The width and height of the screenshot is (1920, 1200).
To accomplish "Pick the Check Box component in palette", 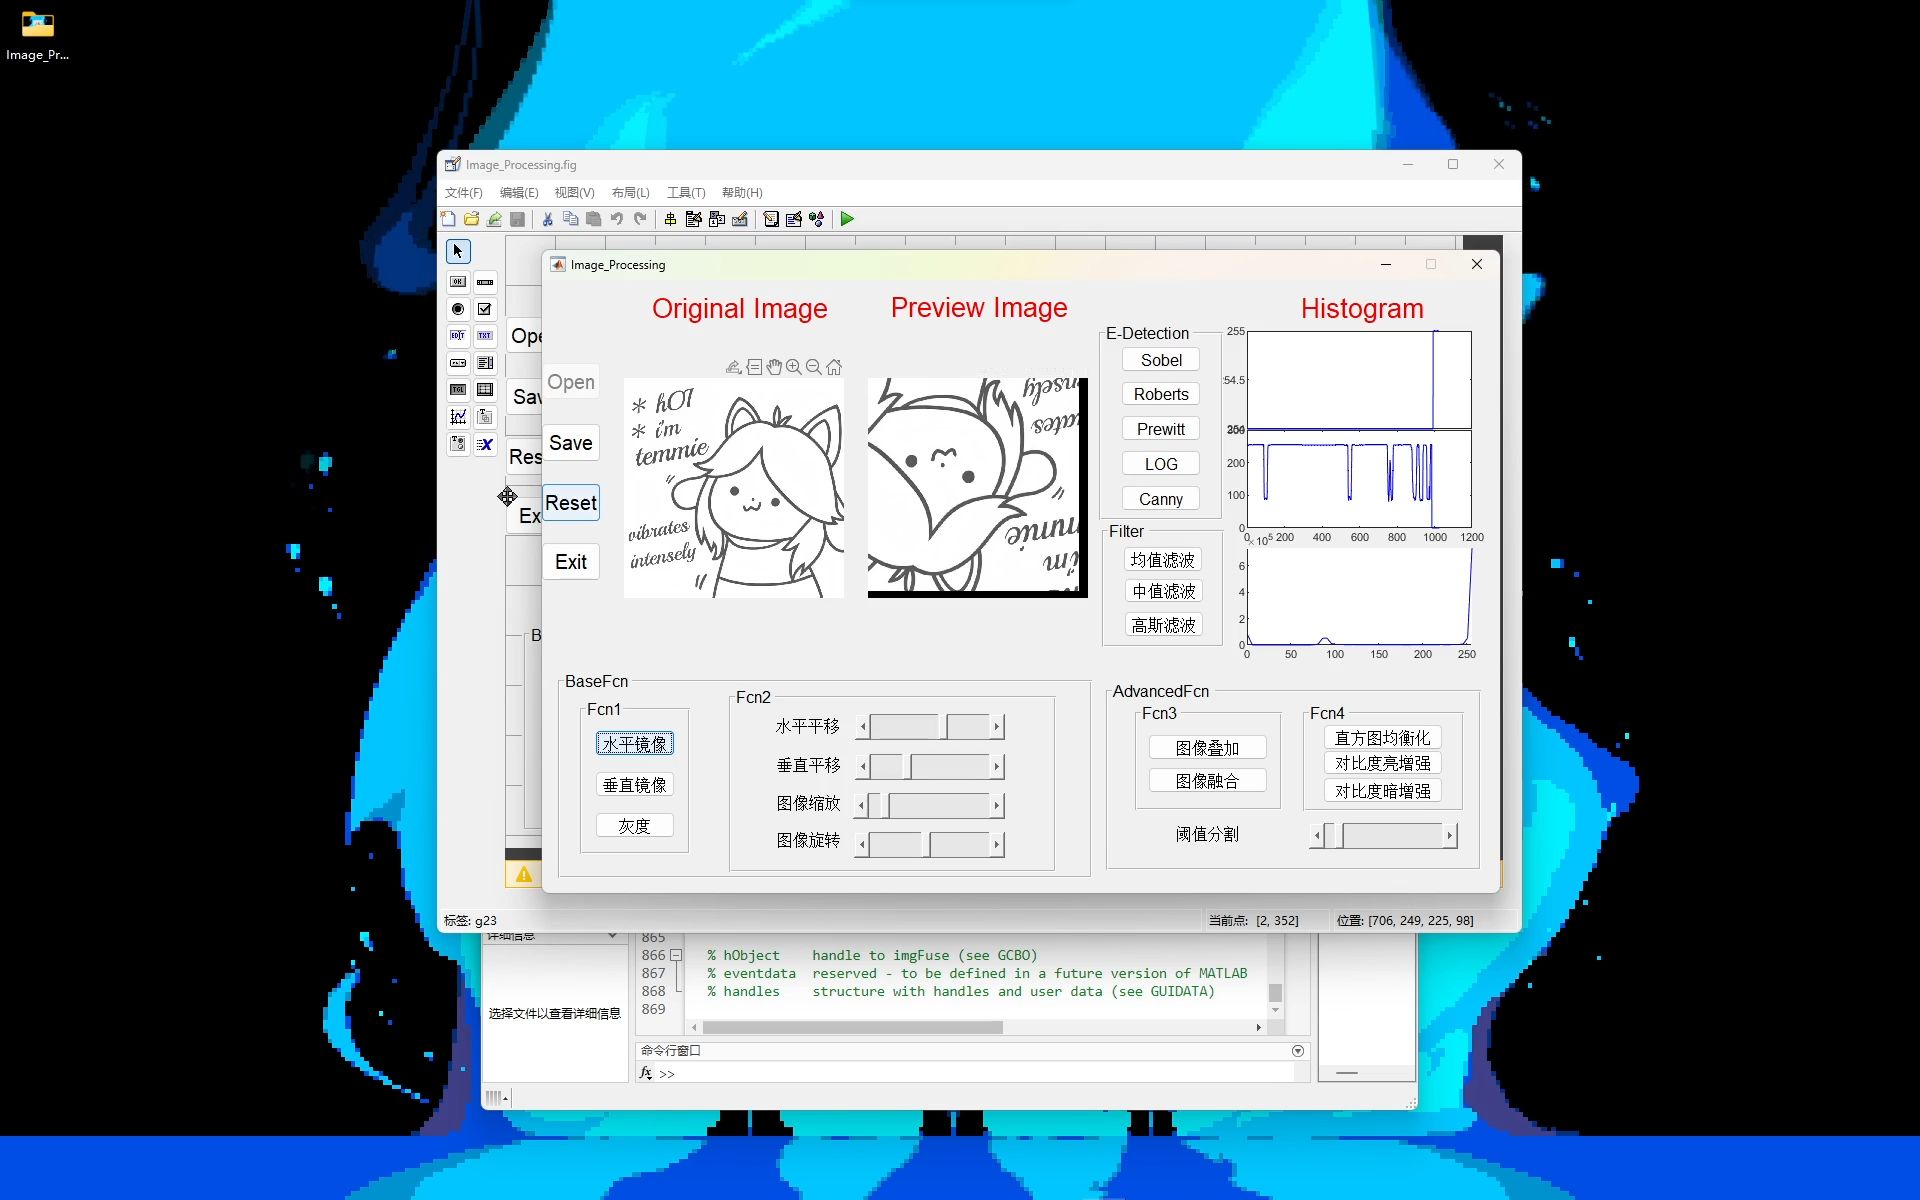I will [x=485, y=309].
